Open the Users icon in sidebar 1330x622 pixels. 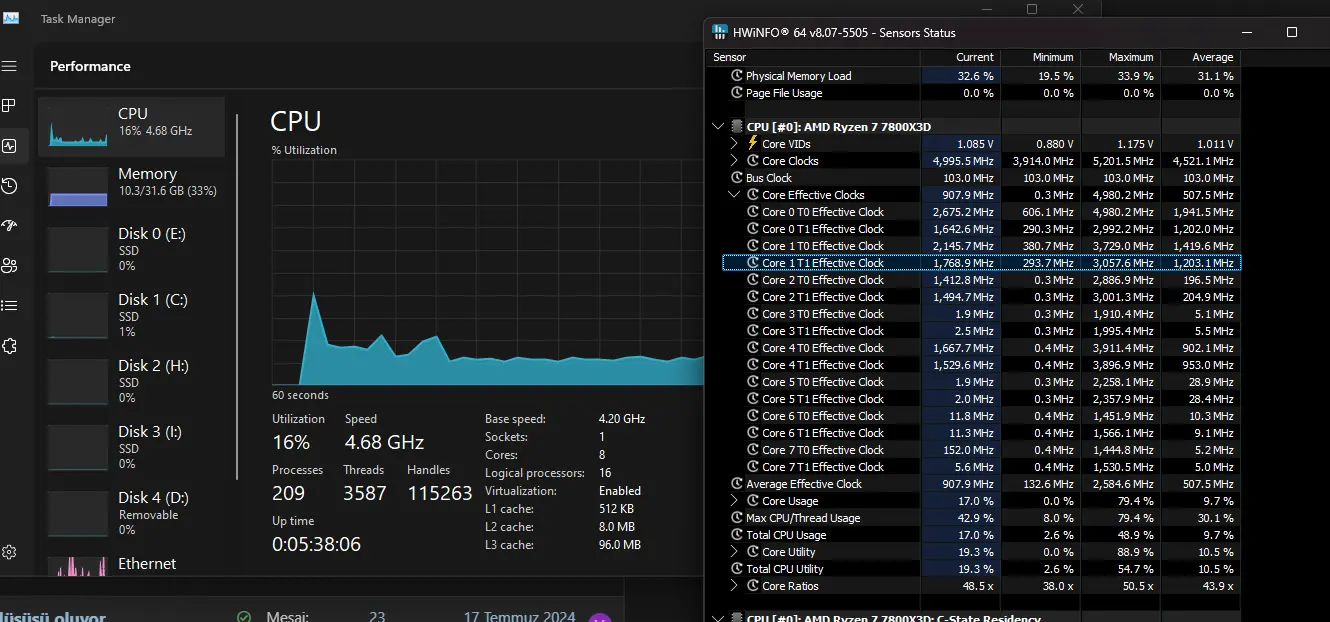(10, 266)
